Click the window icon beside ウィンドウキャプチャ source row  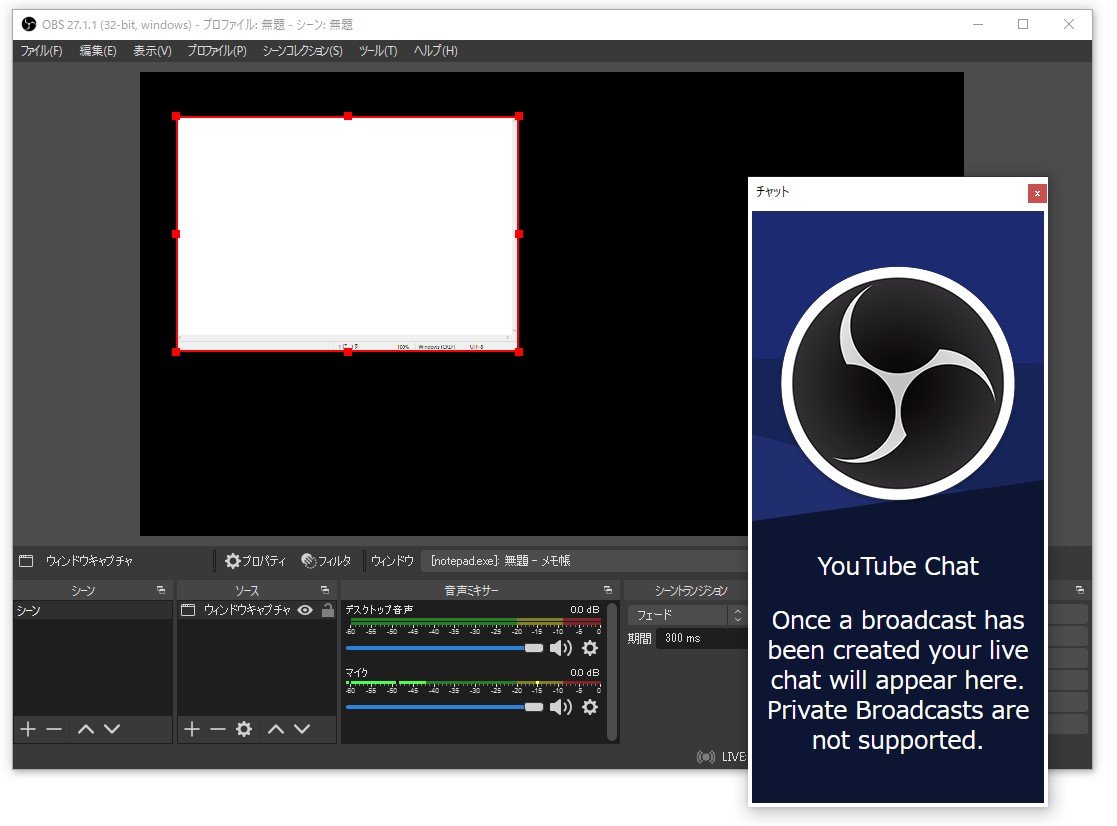point(188,610)
